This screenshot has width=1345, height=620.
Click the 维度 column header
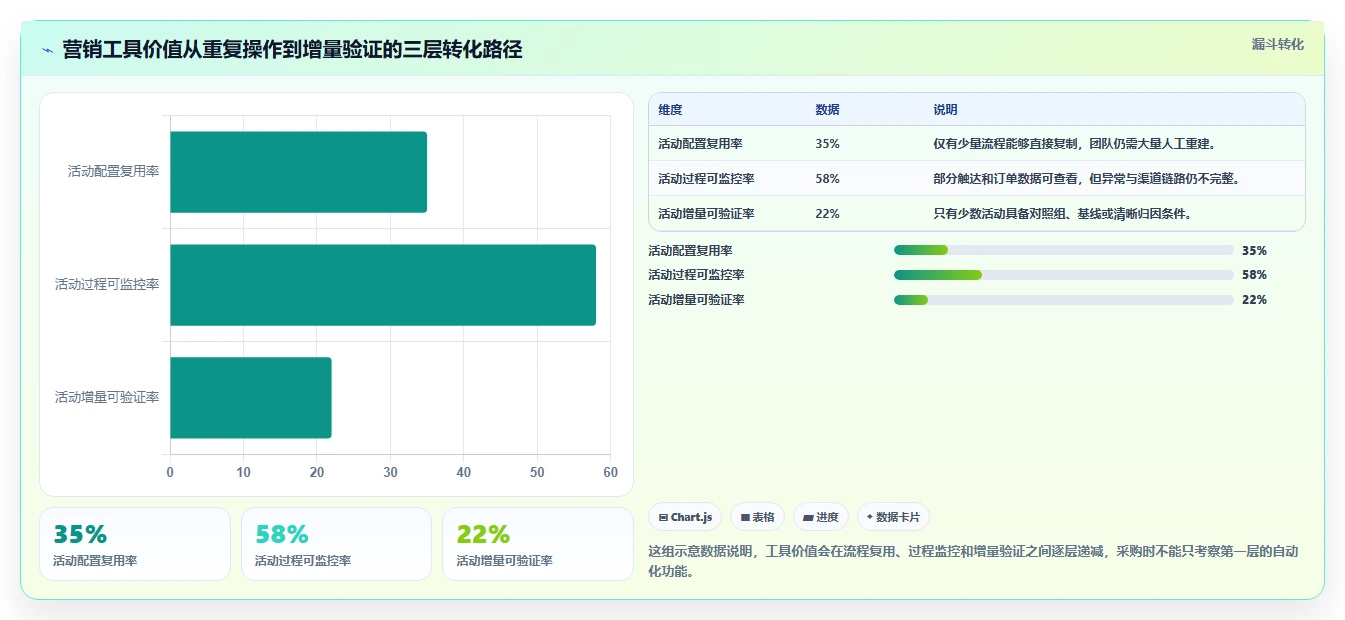pos(670,110)
